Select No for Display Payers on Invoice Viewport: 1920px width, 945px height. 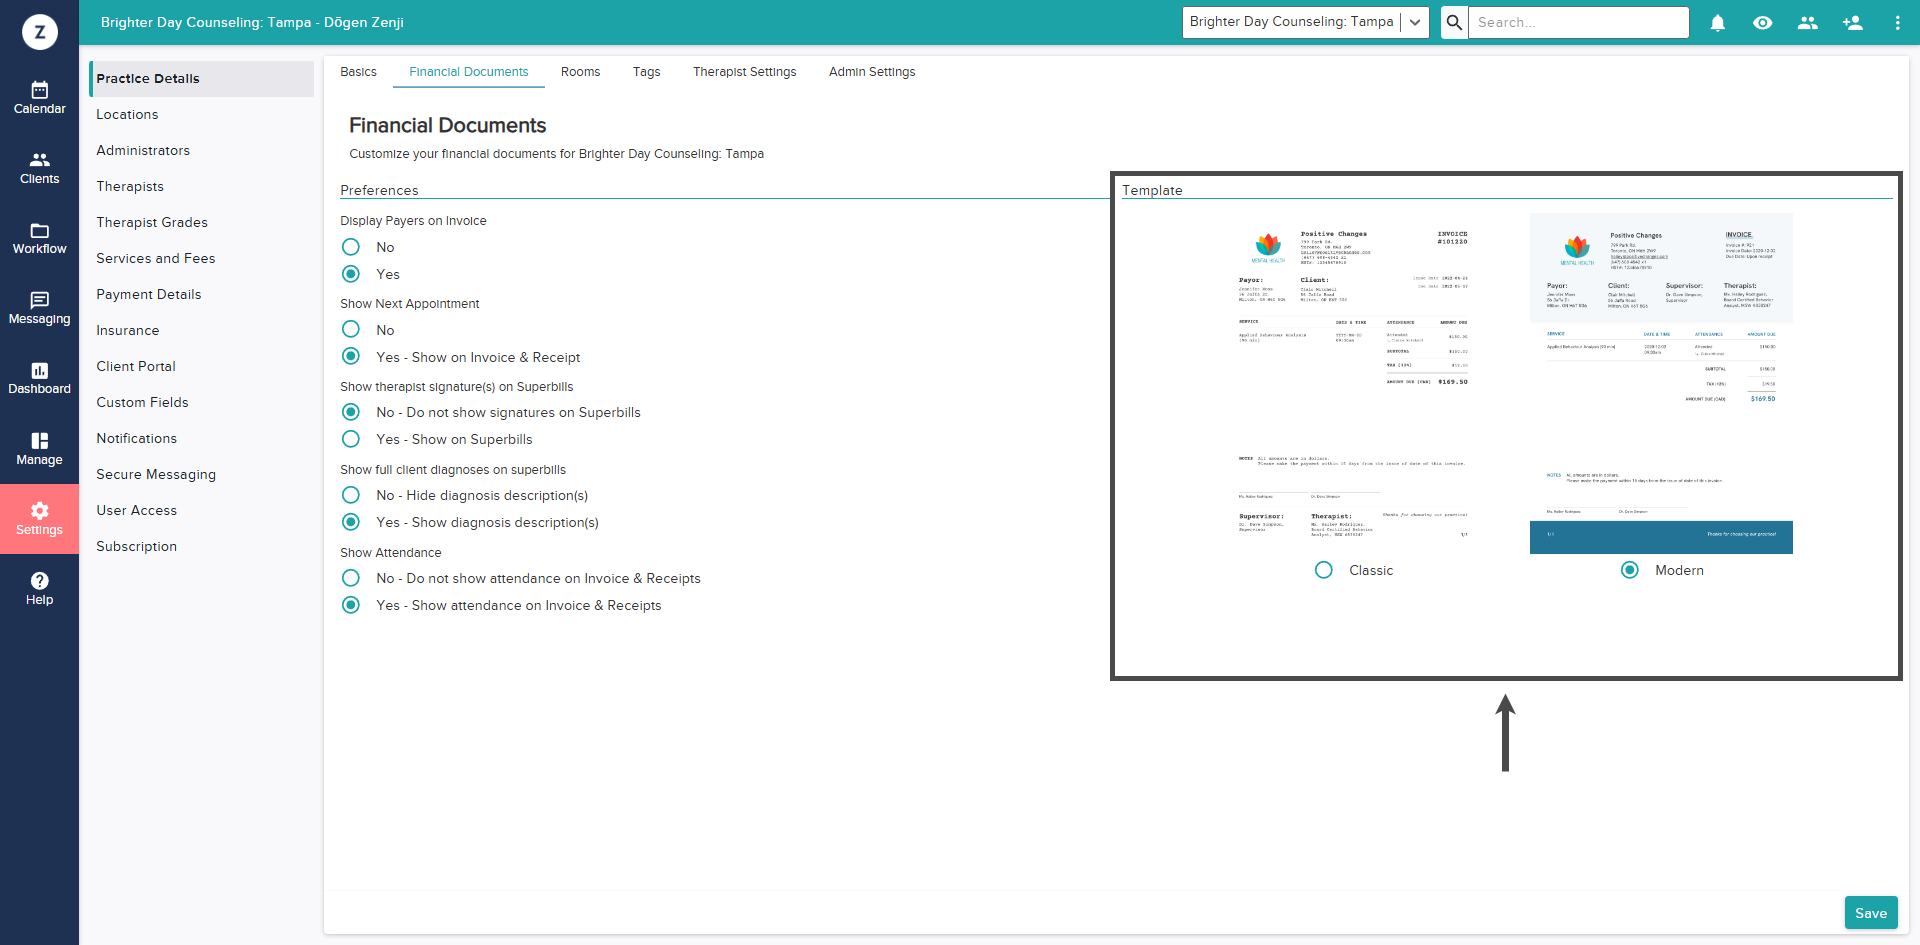point(351,247)
